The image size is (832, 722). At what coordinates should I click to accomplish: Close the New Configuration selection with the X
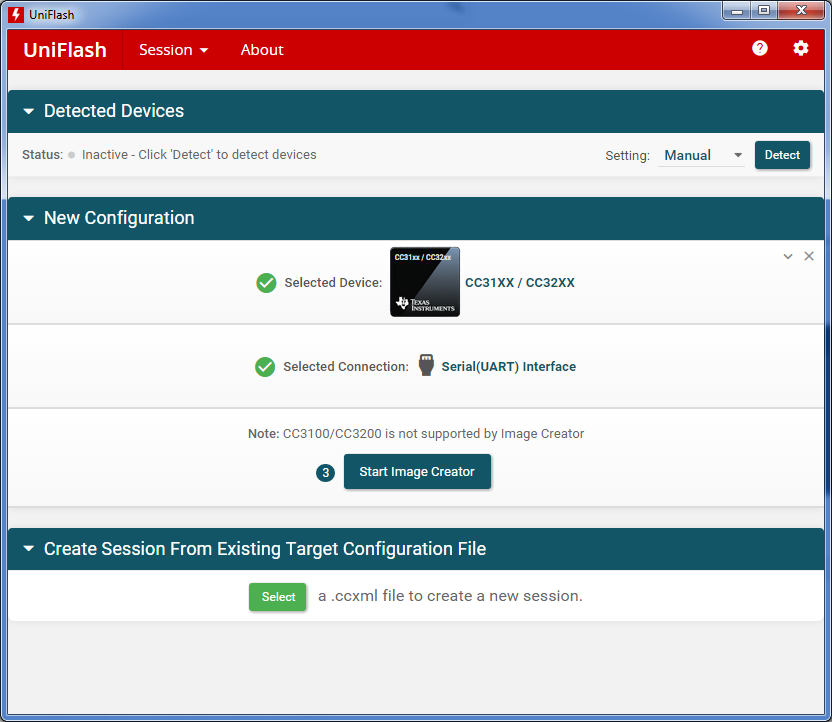(809, 256)
